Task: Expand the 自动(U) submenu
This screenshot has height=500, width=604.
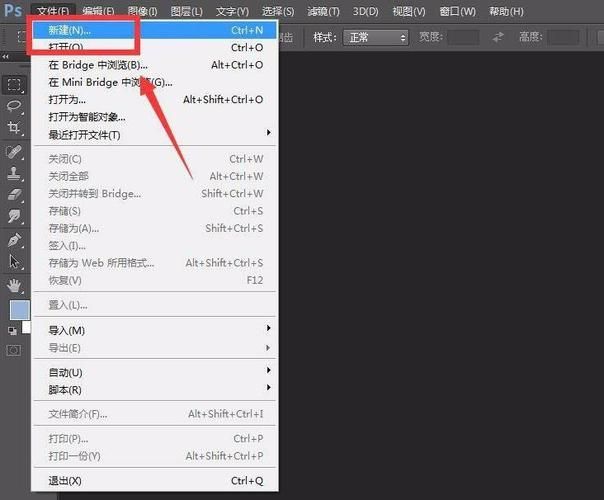Action: point(155,372)
